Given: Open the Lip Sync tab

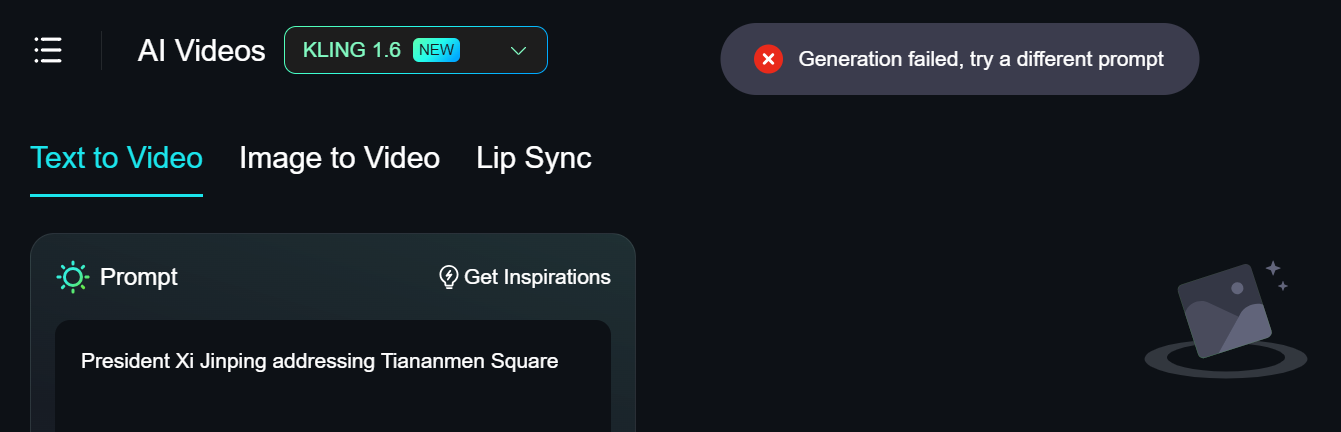Looking at the screenshot, I should tap(534, 158).
